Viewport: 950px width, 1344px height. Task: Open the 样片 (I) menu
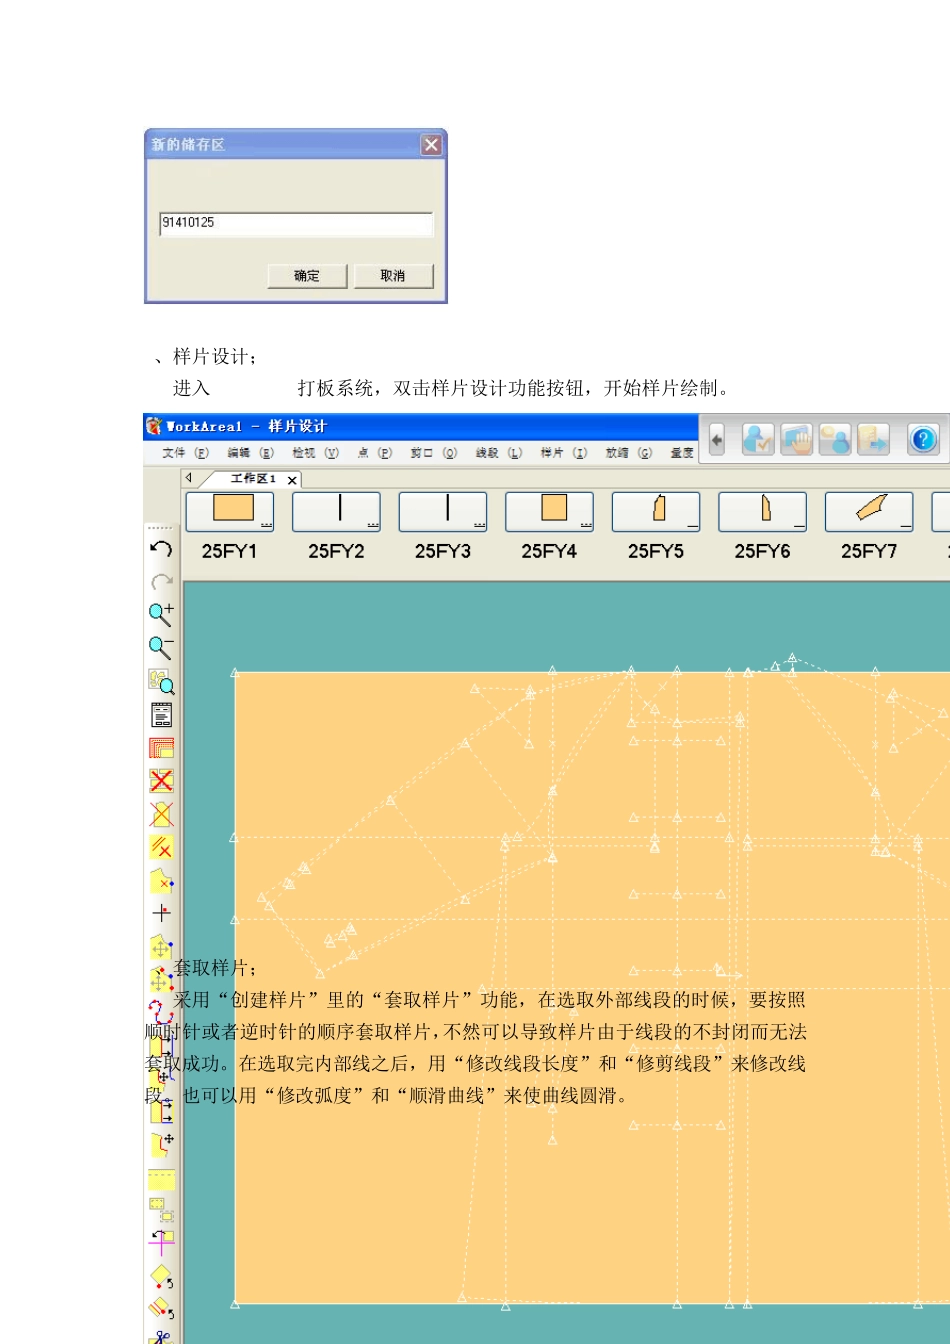pos(564,453)
